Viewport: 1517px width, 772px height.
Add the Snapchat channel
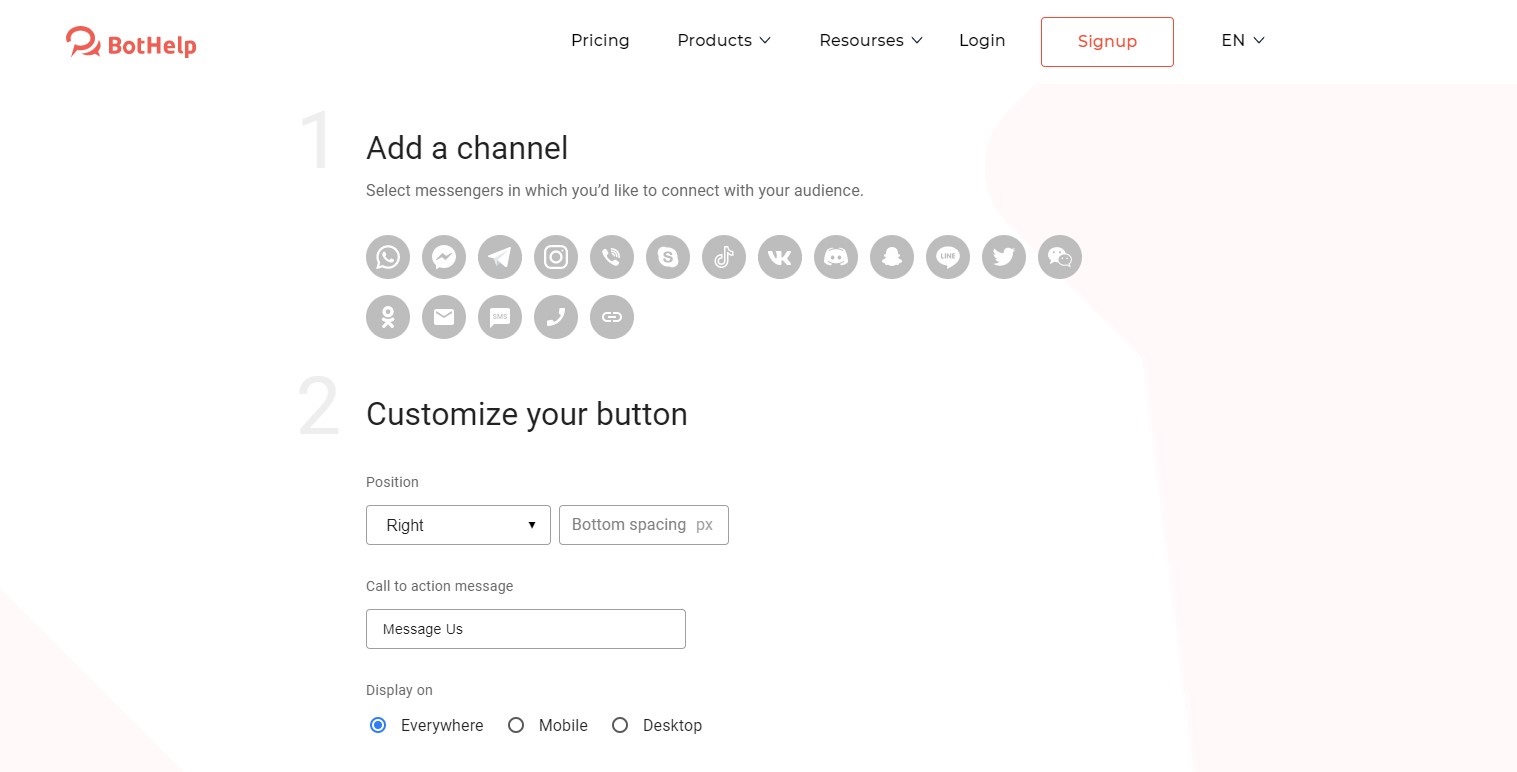tap(892, 257)
